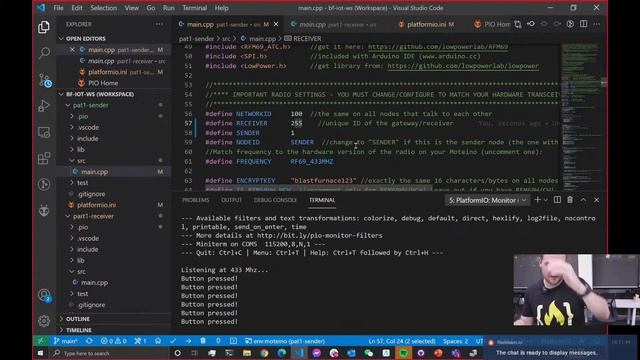Click Spaces: 2 indentation setting
640x360 pixels.
456,341
